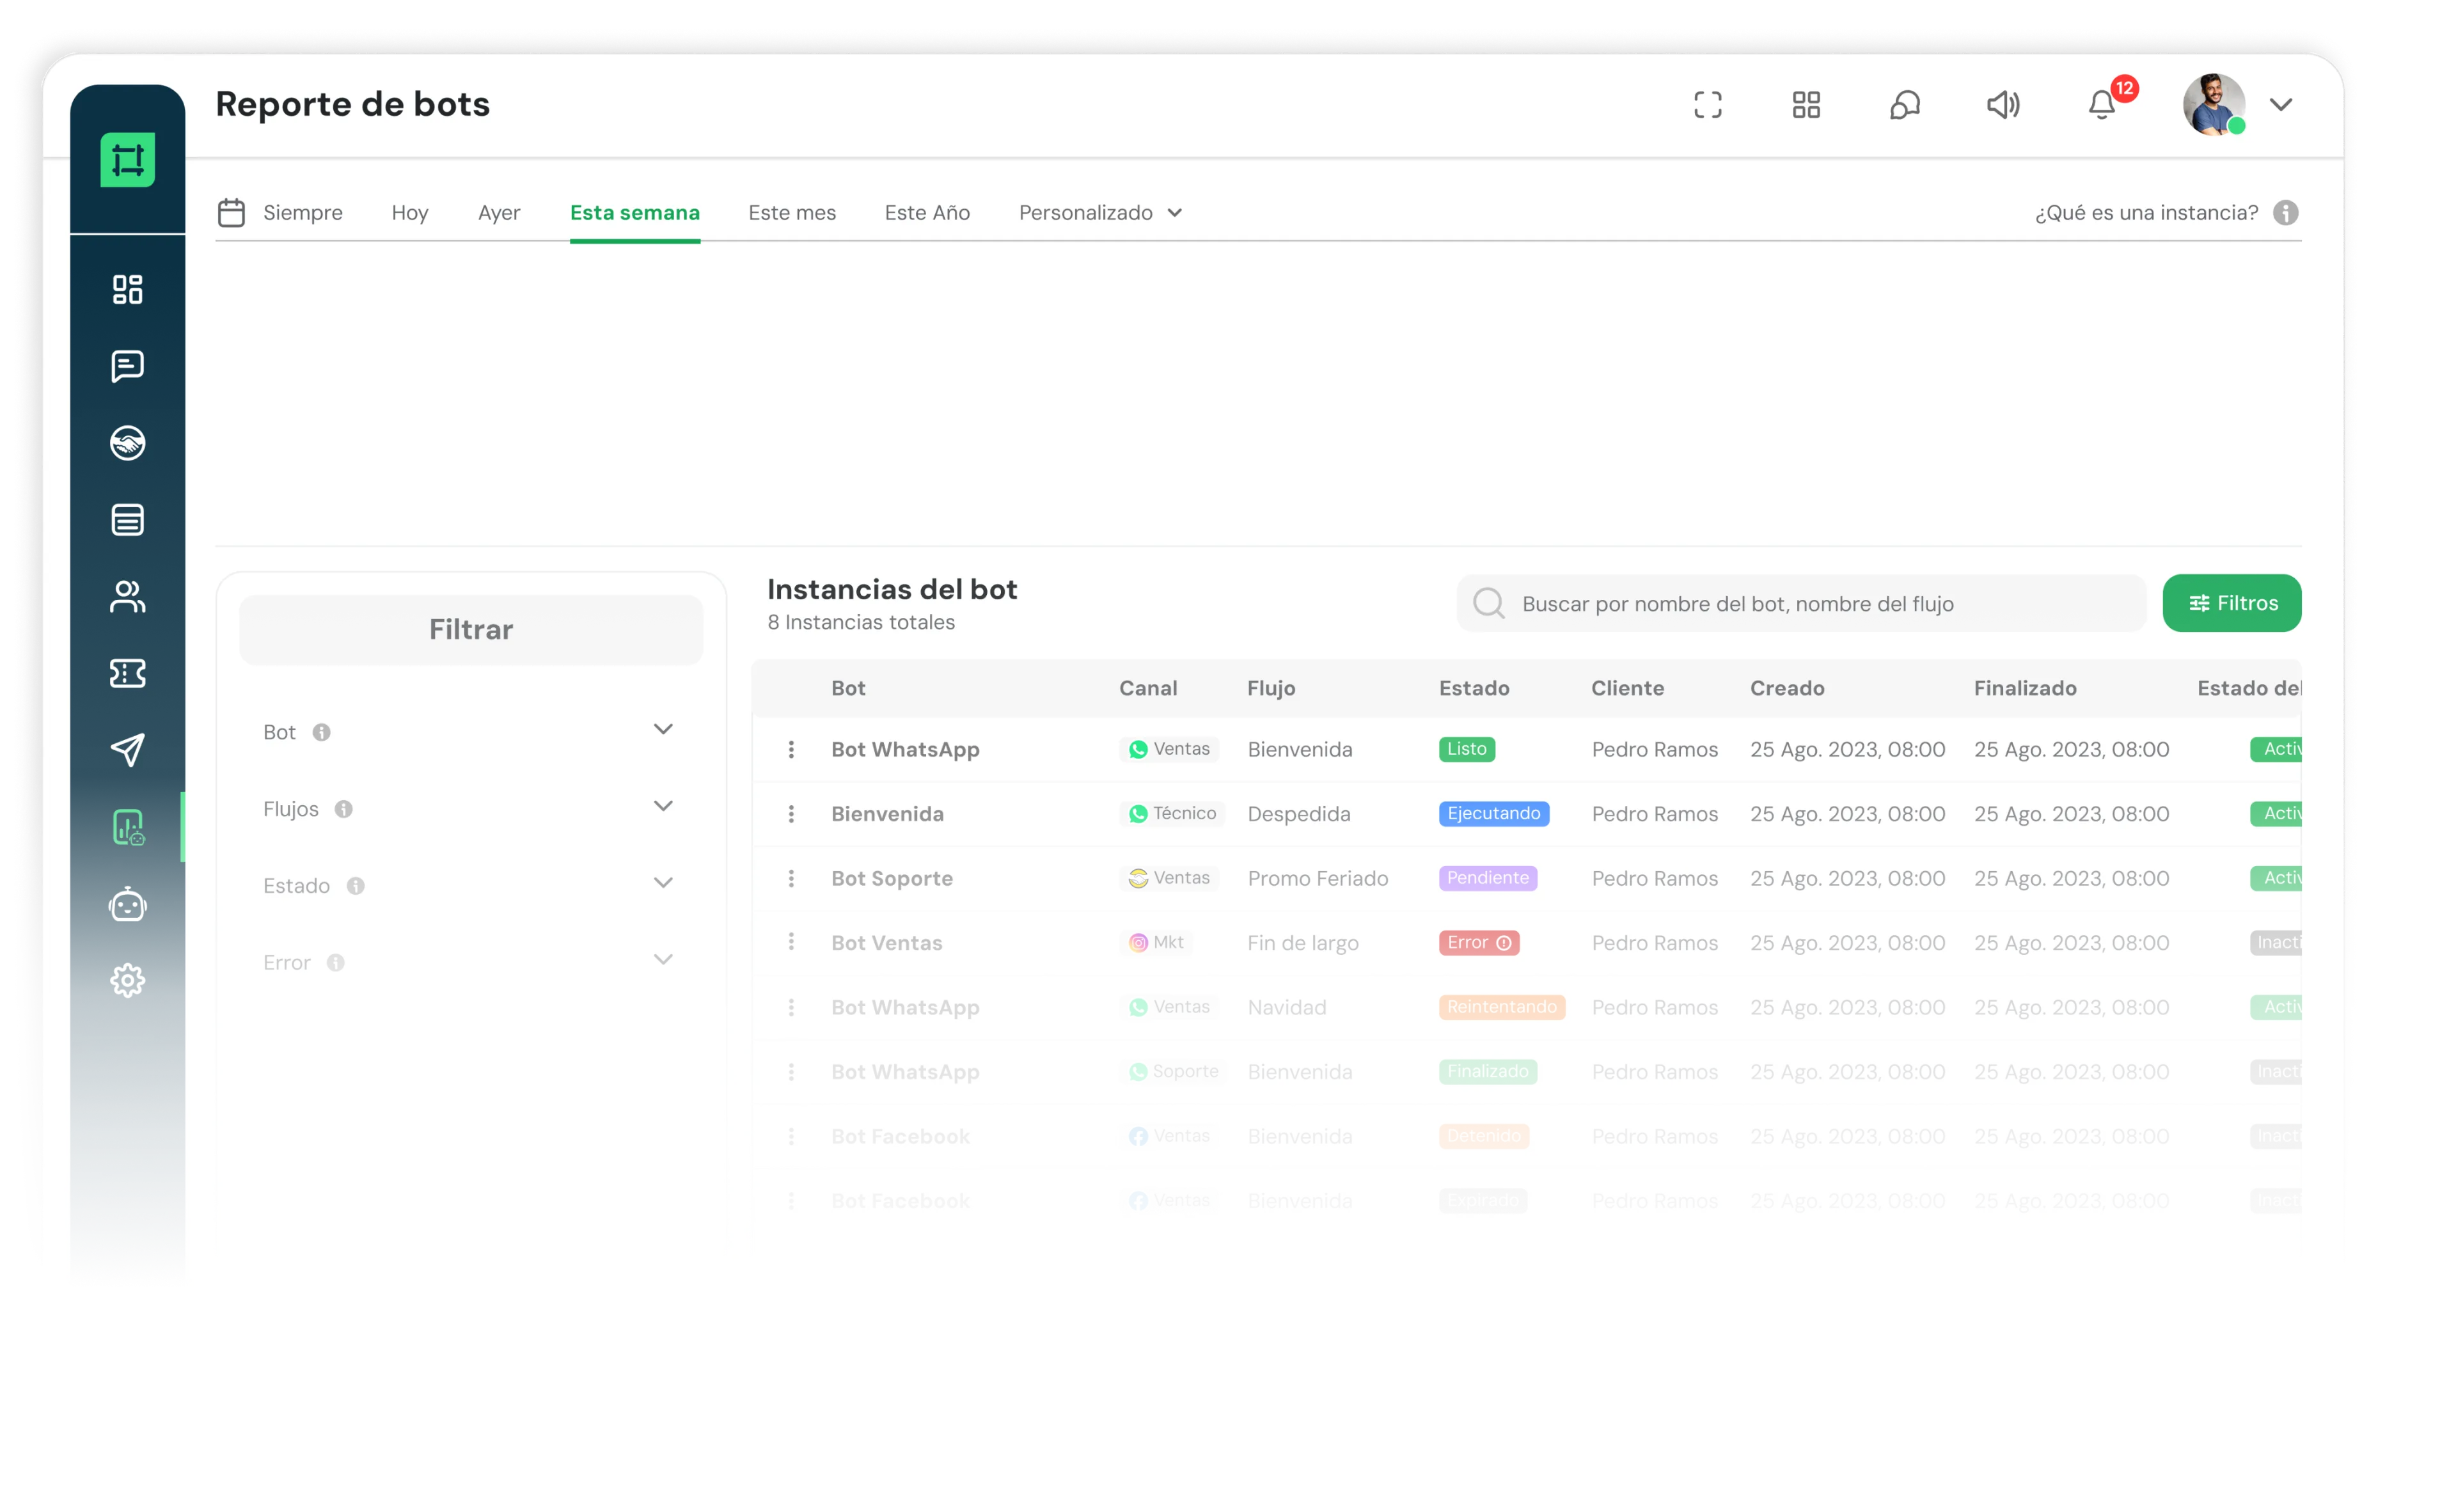Click the Reintentando status badge

click(1501, 1007)
